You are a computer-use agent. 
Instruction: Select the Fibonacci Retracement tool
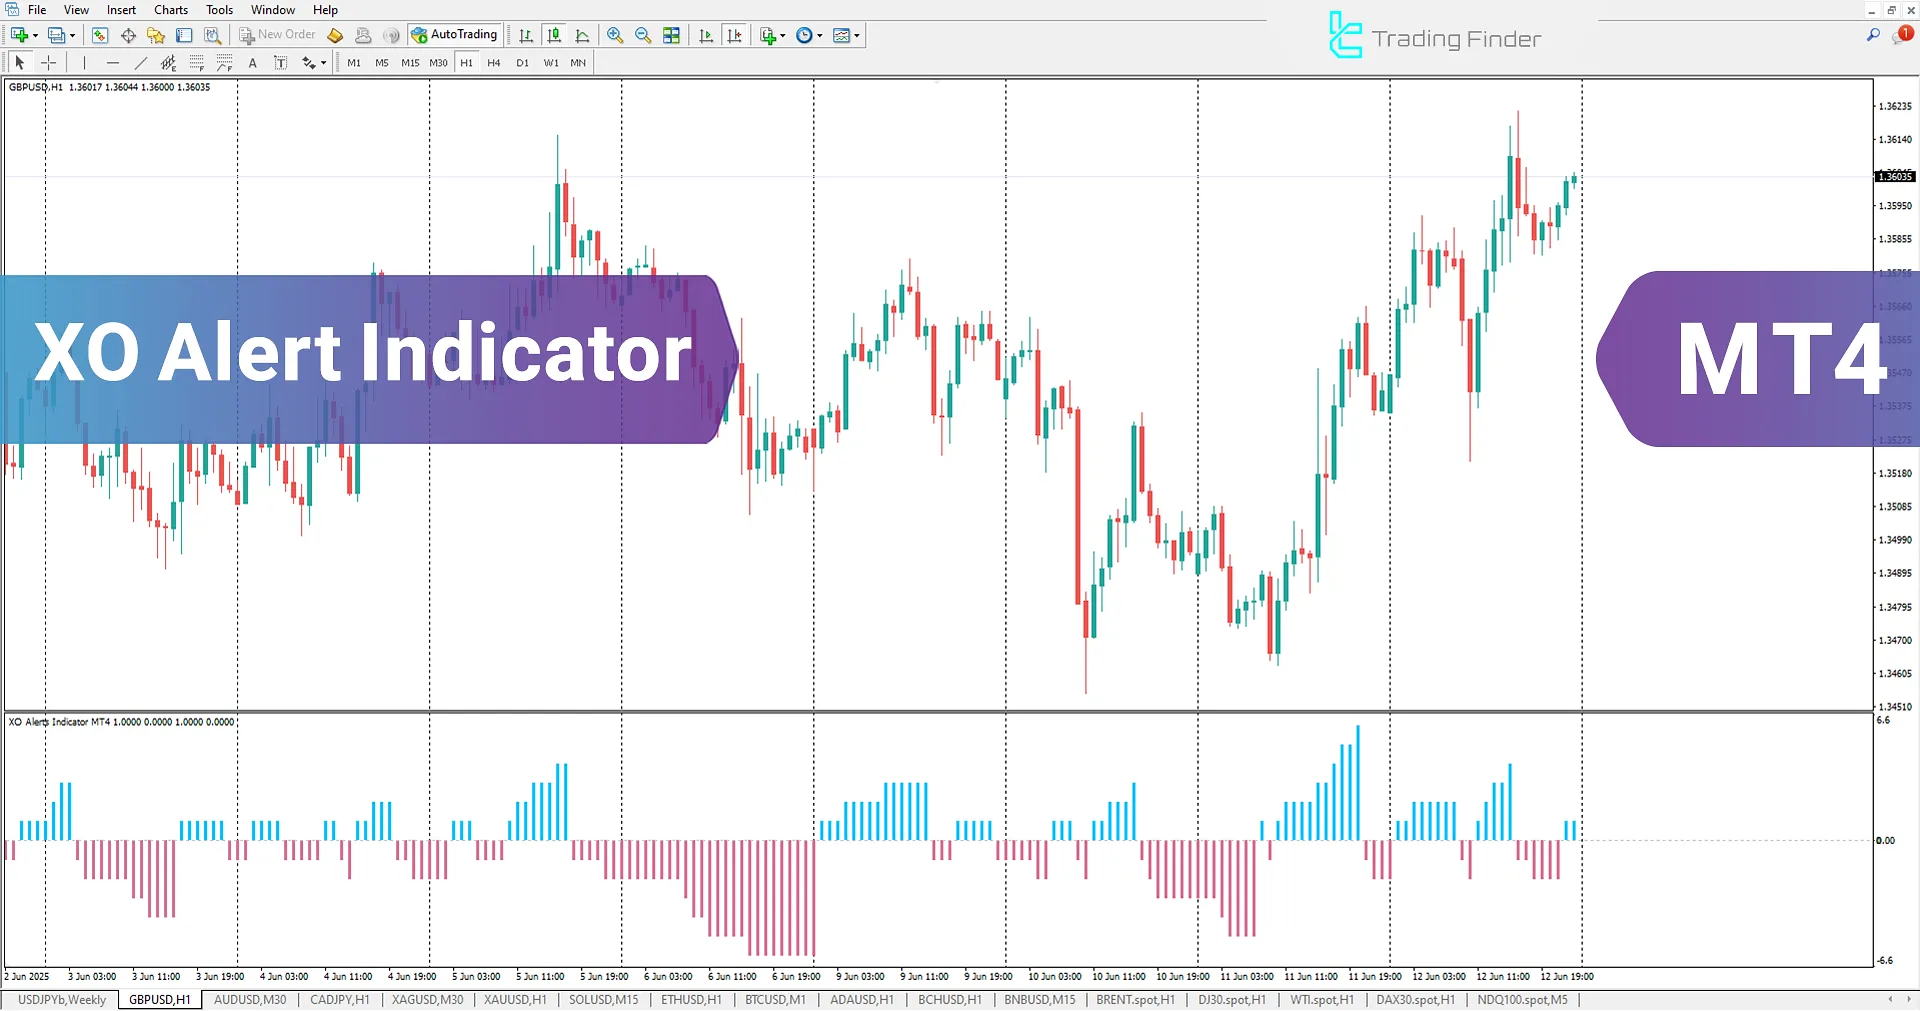coord(196,63)
